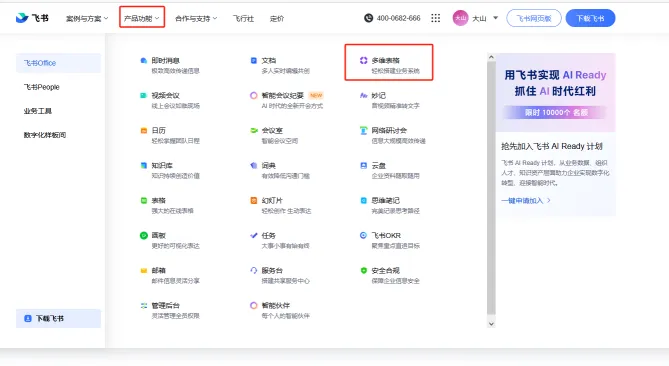The width and height of the screenshot is (669, 366).
Task: Click the phone icon beside 400-0682-666
Action: 369,18
